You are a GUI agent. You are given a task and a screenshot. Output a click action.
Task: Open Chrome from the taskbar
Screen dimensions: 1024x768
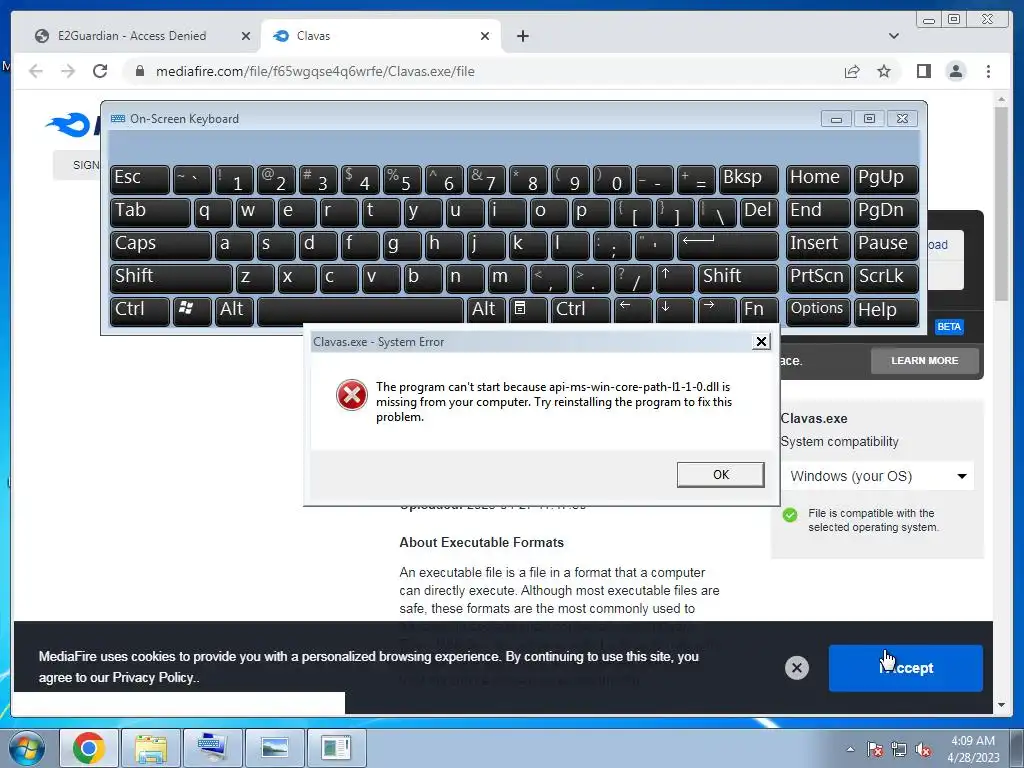click(x=89, y=748)
